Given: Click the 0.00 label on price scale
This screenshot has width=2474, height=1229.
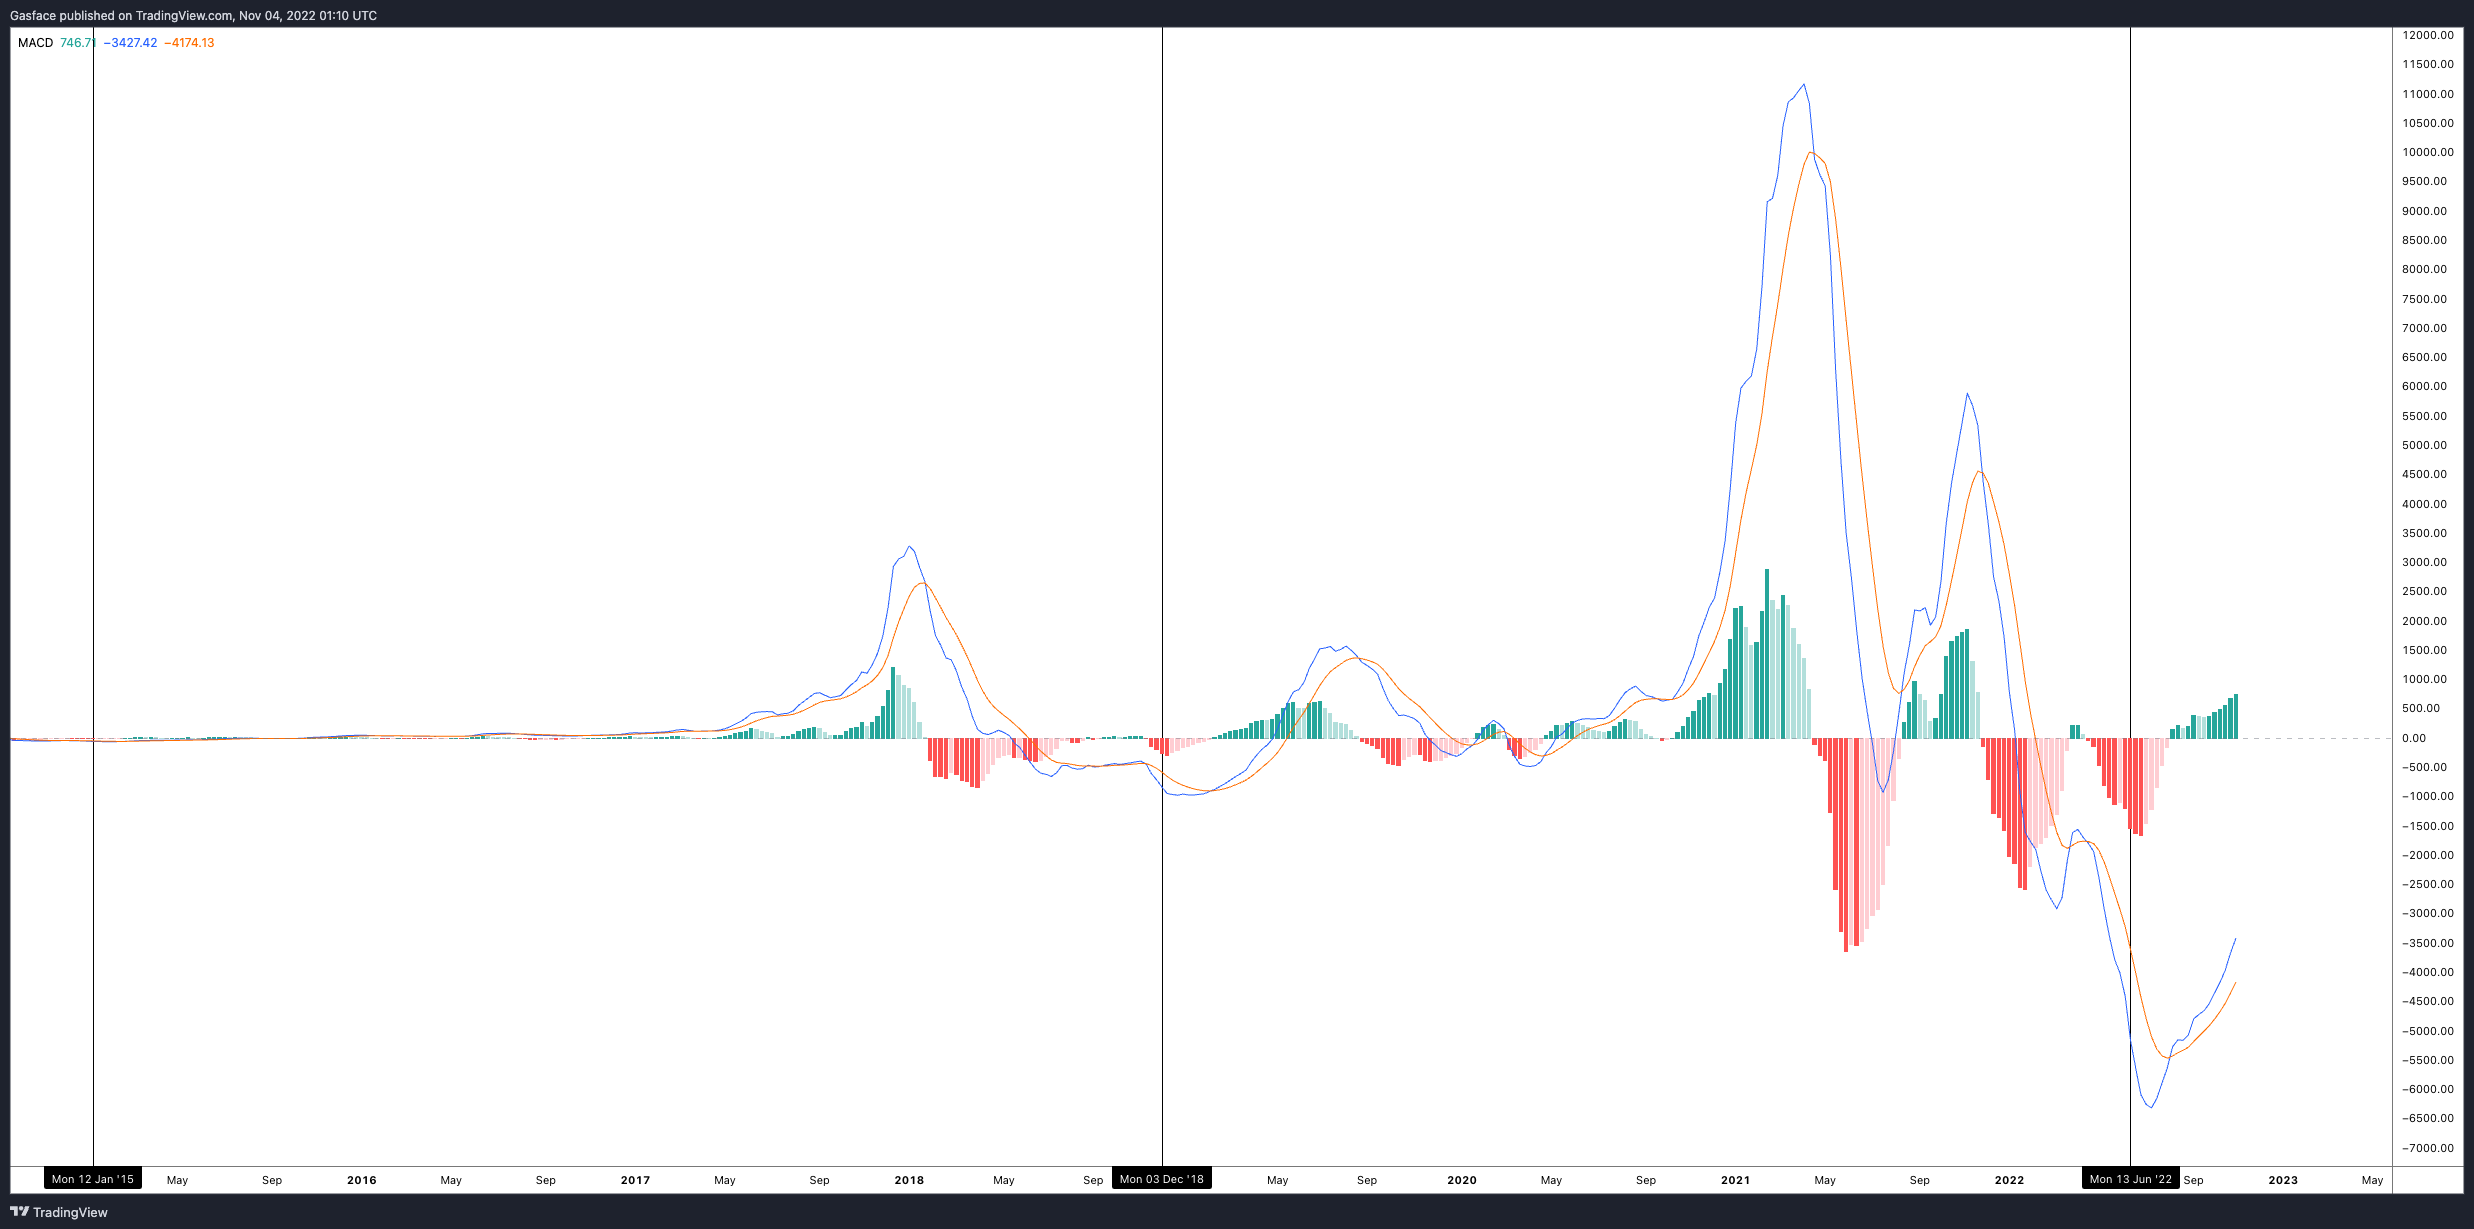Looking at the screenshot, I should tap(2413, 738).
